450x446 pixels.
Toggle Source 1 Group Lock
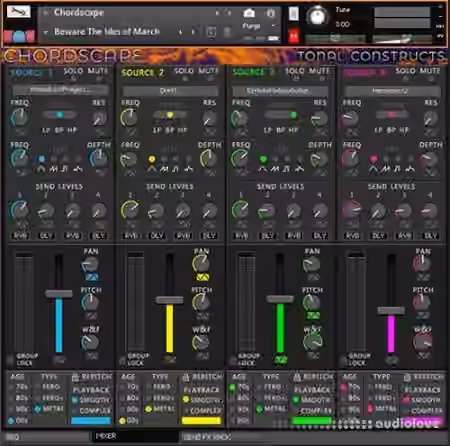(x=11, y=360)
